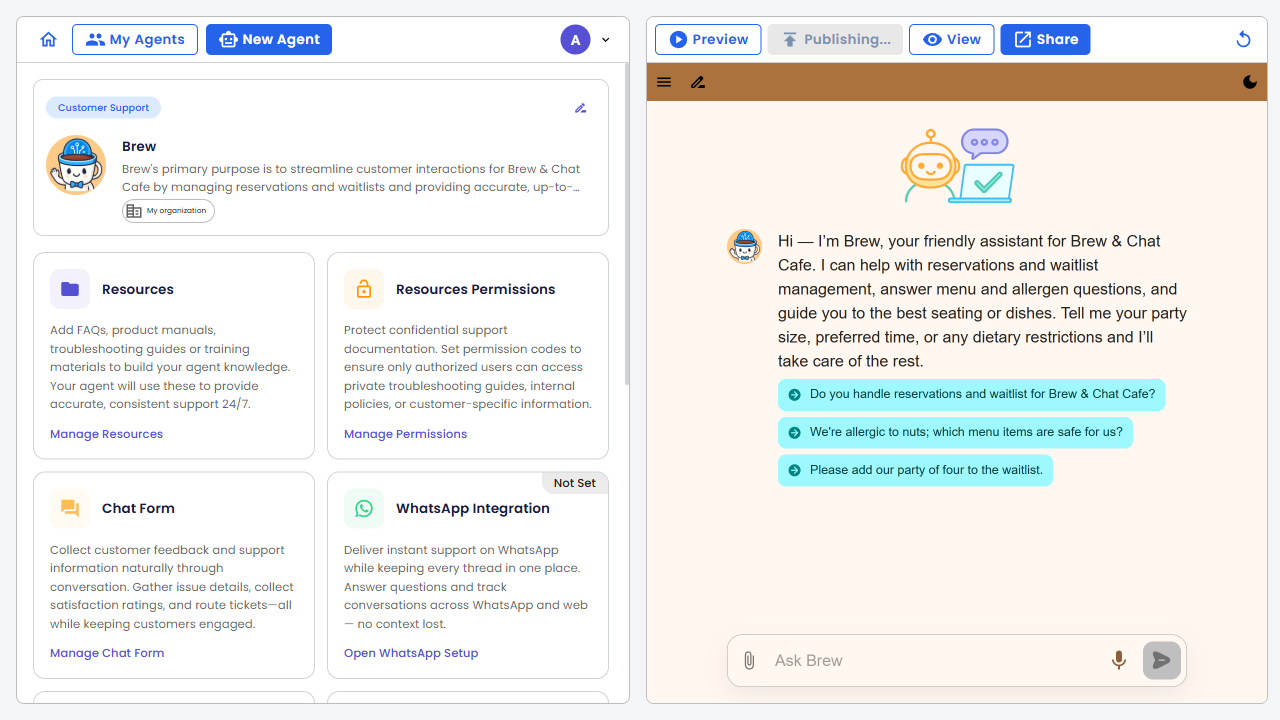Click Brew's avatar beside the greeting

(x=744, y=246)
